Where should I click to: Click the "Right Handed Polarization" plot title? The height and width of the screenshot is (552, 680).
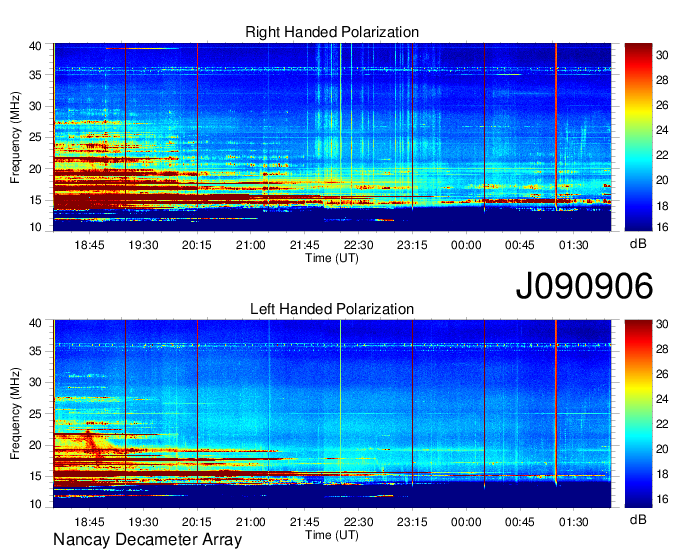[x=332, y=32]
